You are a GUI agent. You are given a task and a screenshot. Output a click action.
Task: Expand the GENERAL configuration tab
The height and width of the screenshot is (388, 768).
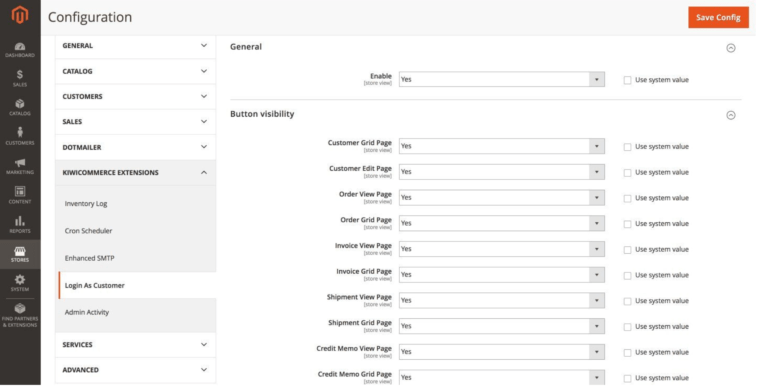click(x=135, y=46)
